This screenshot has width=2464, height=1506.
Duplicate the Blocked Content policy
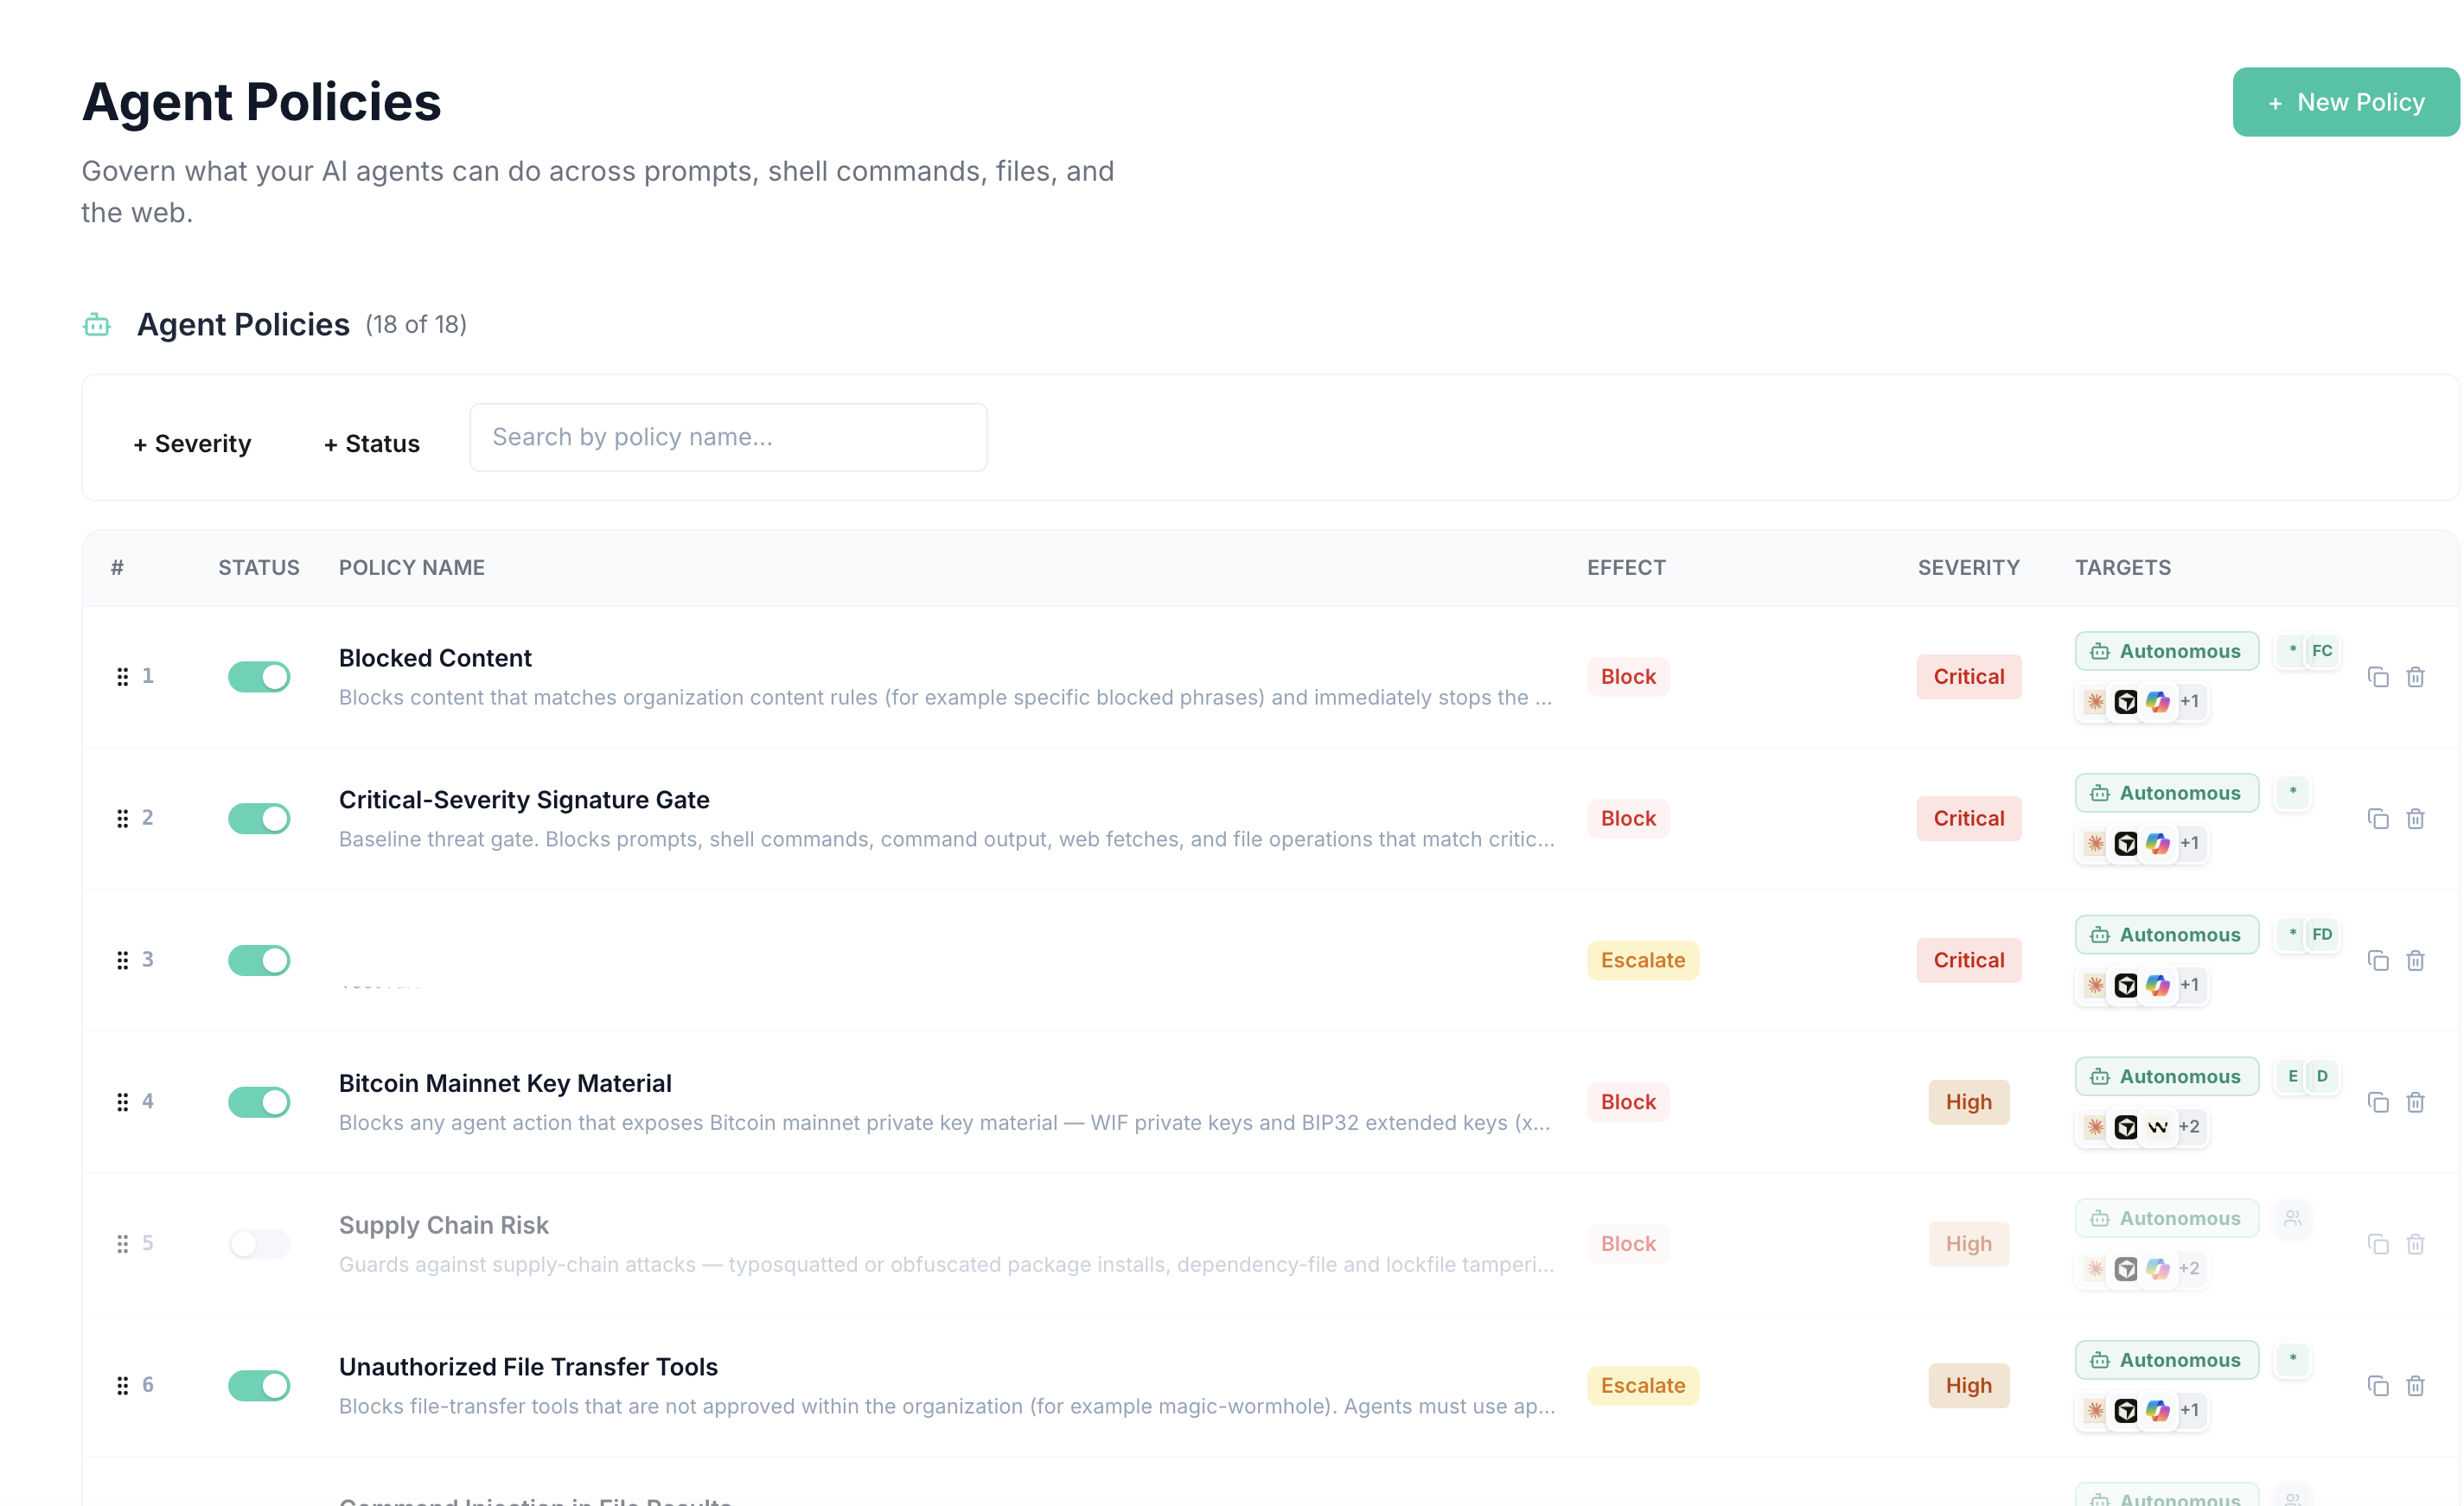2378,677
